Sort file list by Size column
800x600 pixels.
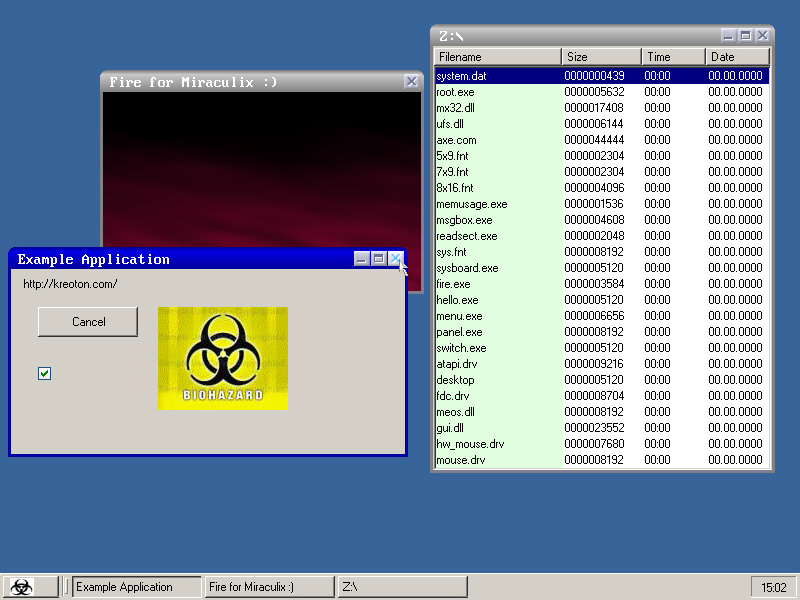(x=601, y=57)
